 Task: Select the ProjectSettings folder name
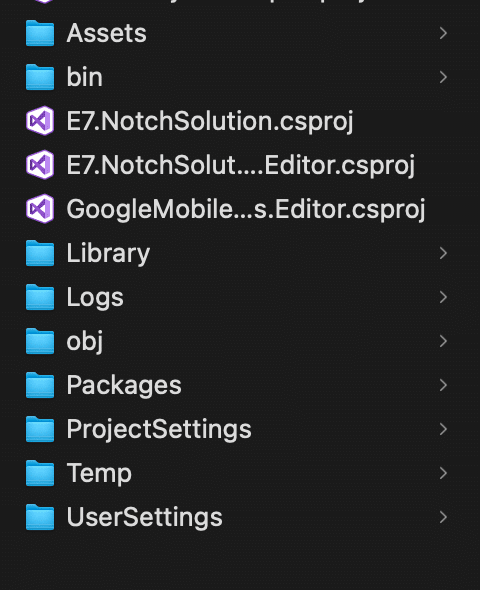click(x=159, y=430)
